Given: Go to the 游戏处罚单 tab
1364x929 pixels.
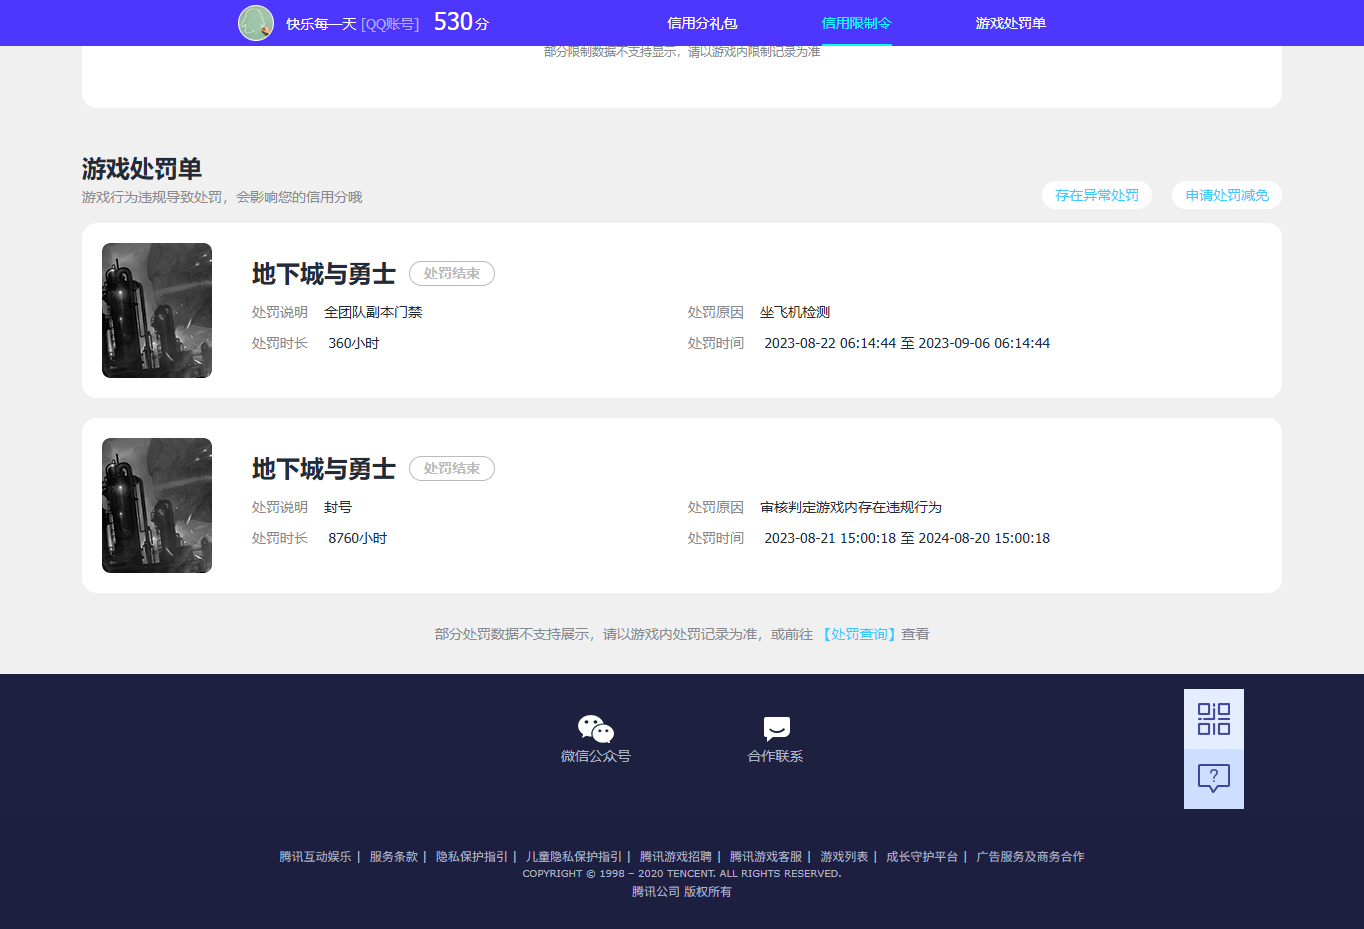Looking at the screenshot, I should pos(1010,23).
